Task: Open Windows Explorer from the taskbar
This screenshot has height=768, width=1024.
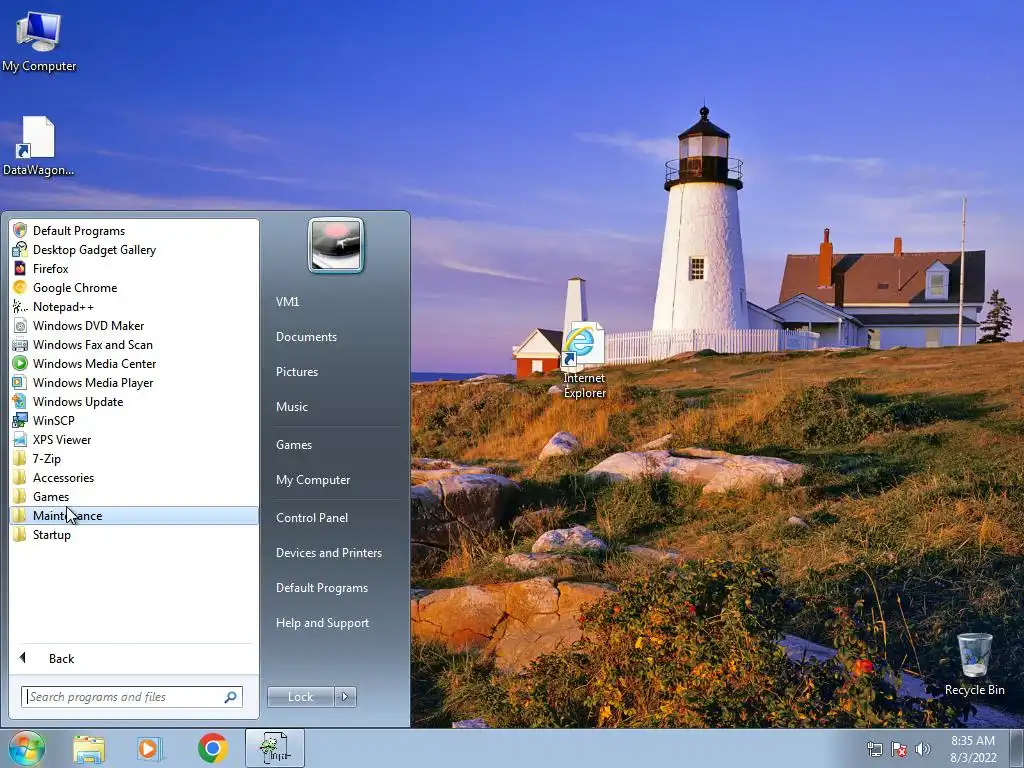Action: click(89, 749)
